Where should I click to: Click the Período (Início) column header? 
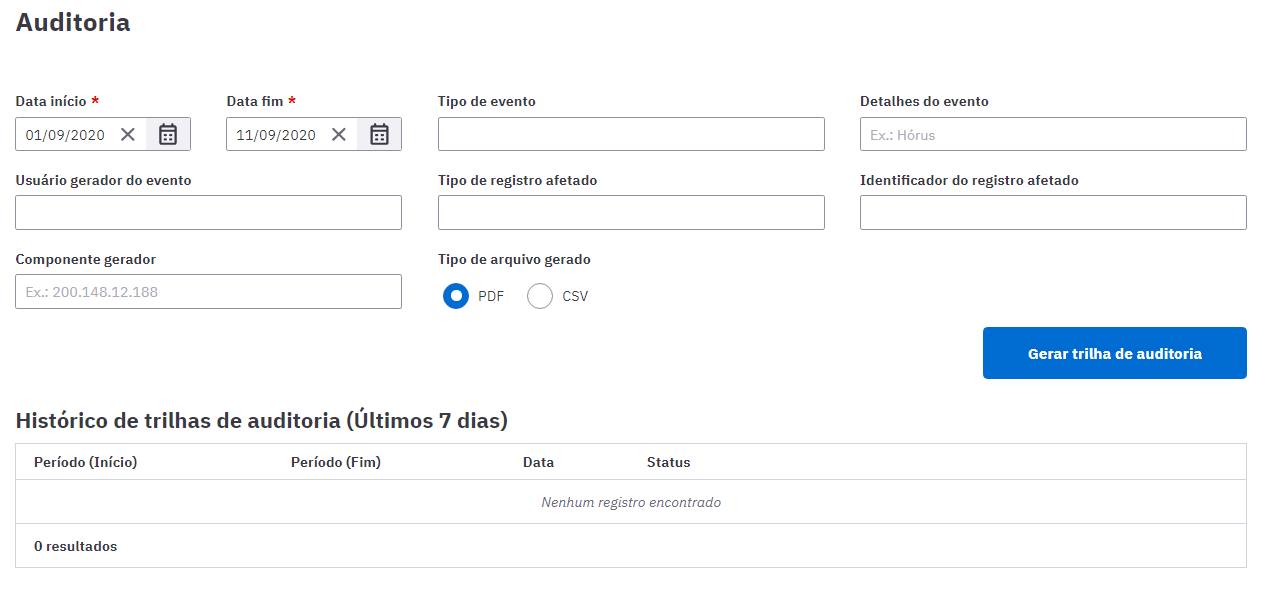point(85,462)
